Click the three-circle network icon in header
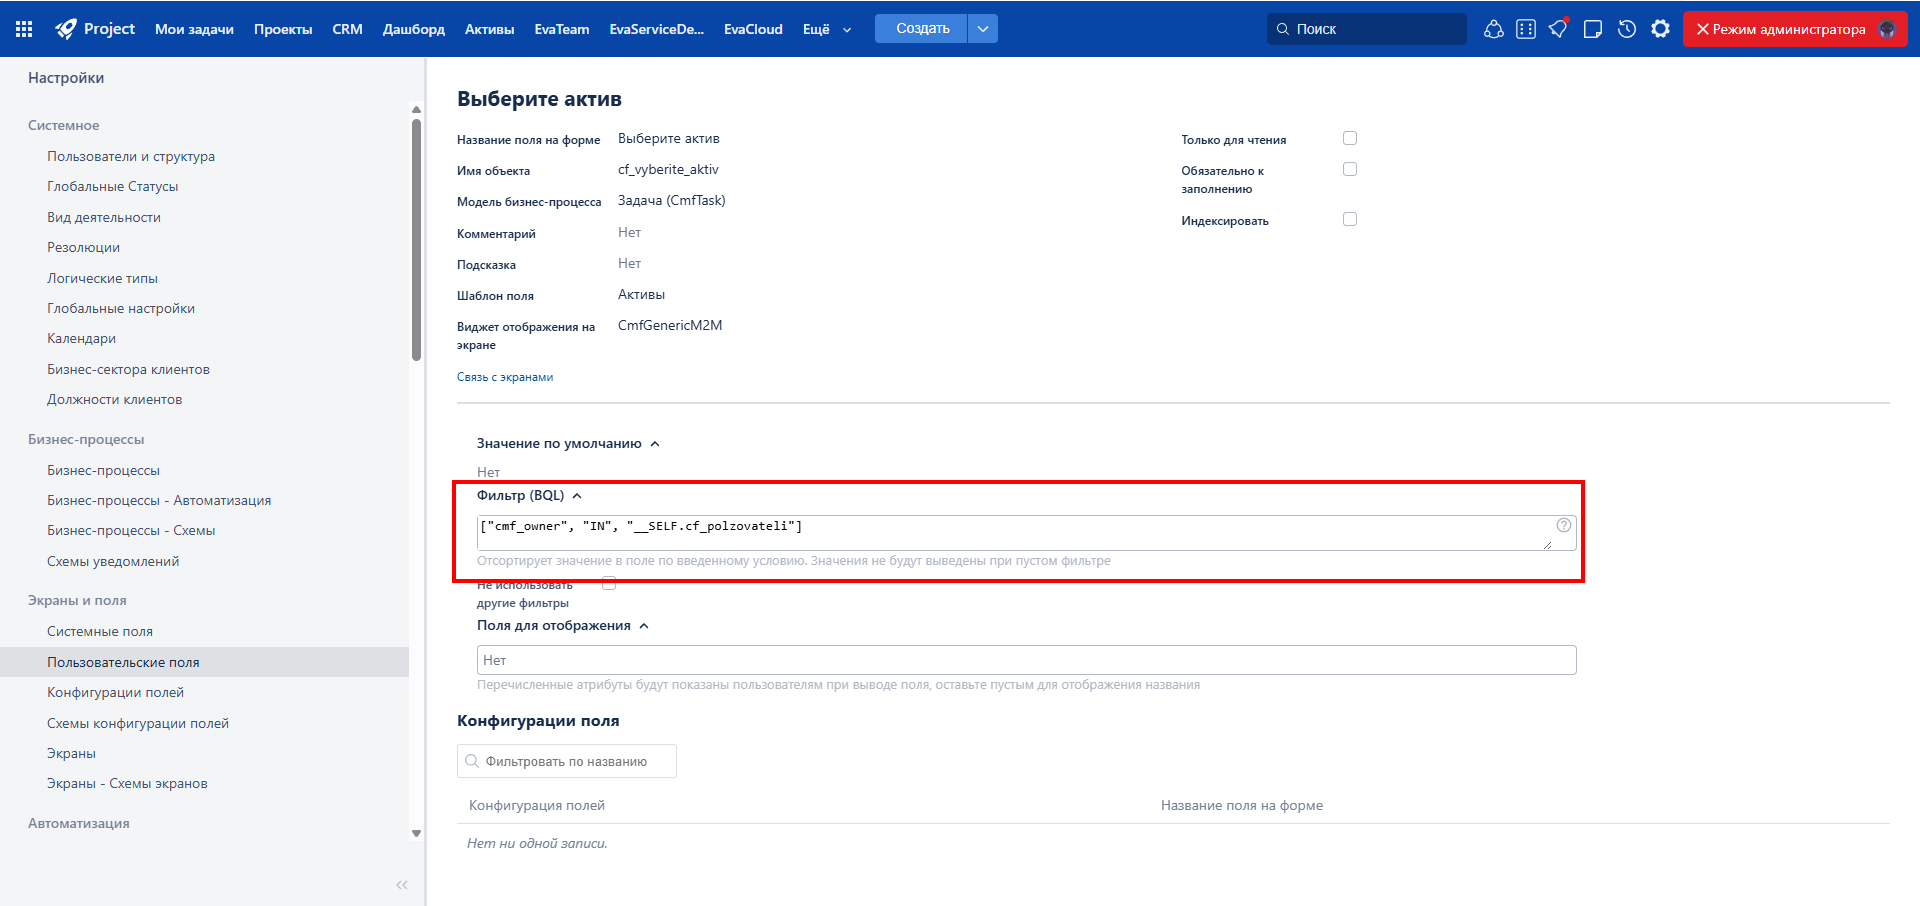 click(1493, 29)
